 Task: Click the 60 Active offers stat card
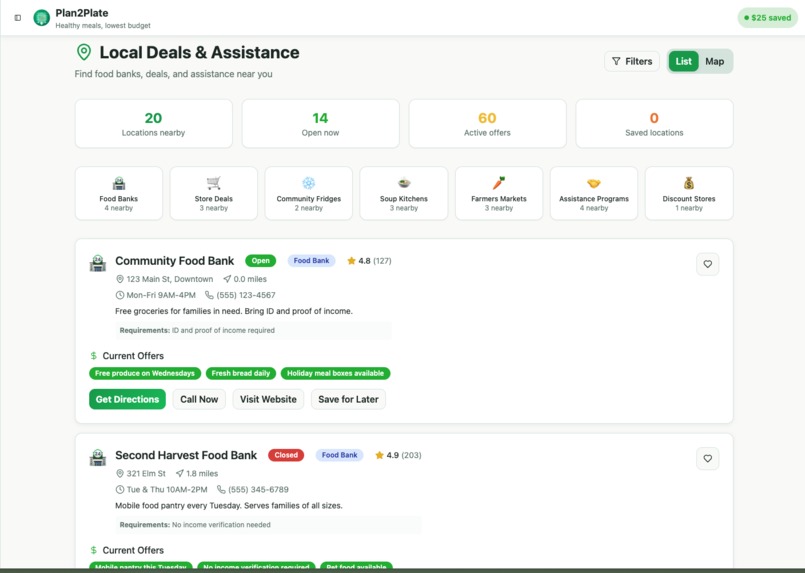click(487, 124)
